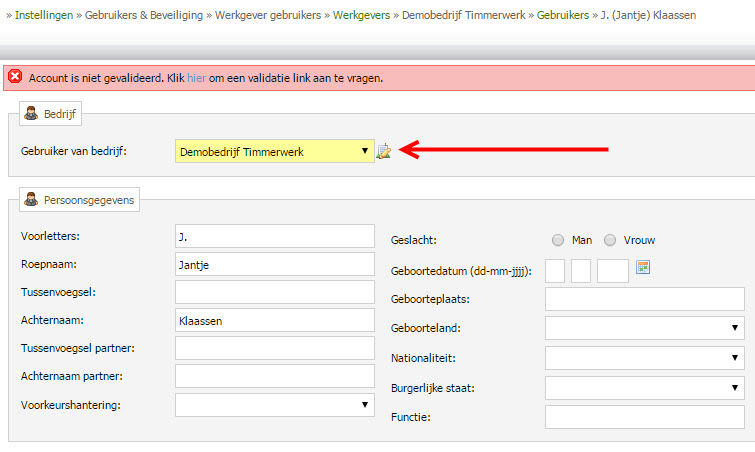Click Demobedrijf Timmerwerk in the breadcrumb
This screenshot has height=452, width=755.
coord(464,15)
